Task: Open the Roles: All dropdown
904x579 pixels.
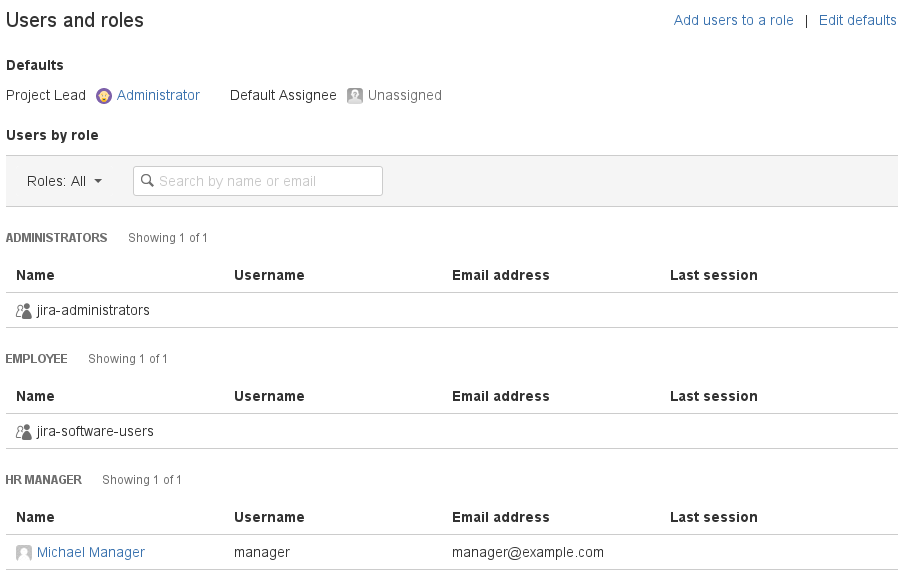Action: [x=64, y=181]
